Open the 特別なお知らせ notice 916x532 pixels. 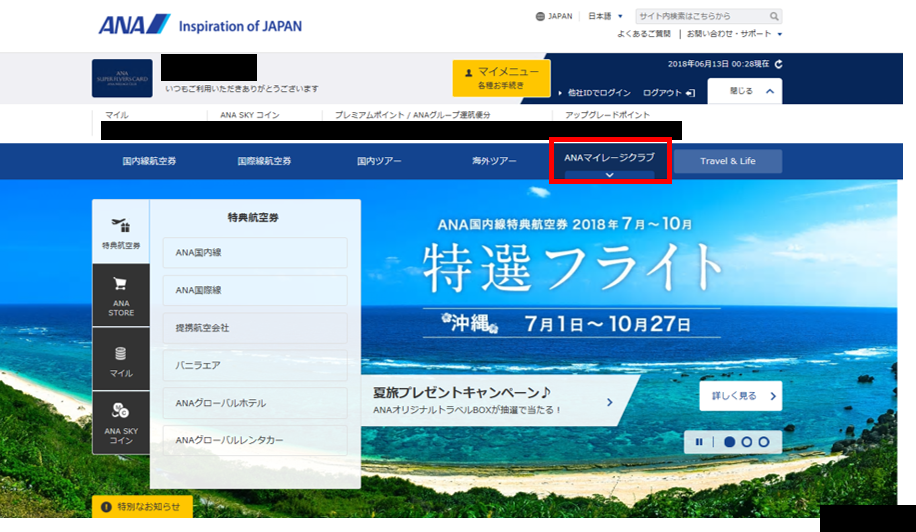tap(143, 507)
